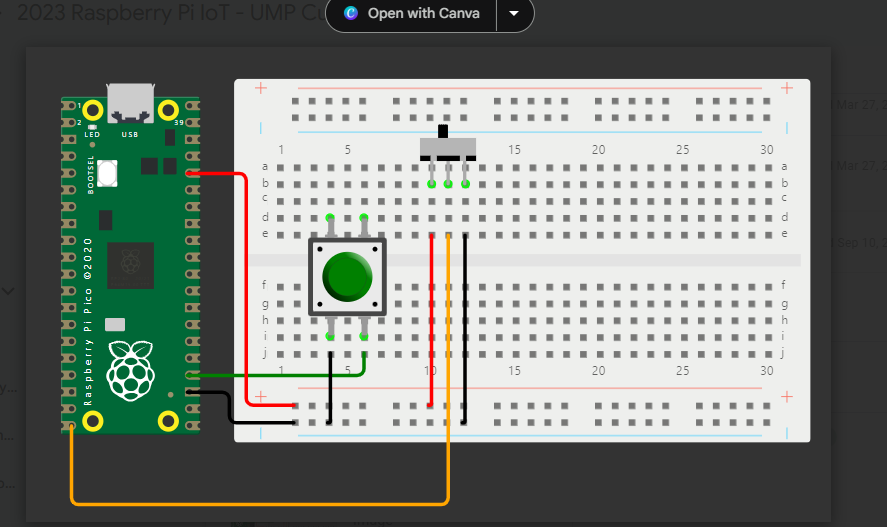Click the dimmed chevron expander behind the preview
The width and height of the screenshot is (887, 527).
point(8,291)
